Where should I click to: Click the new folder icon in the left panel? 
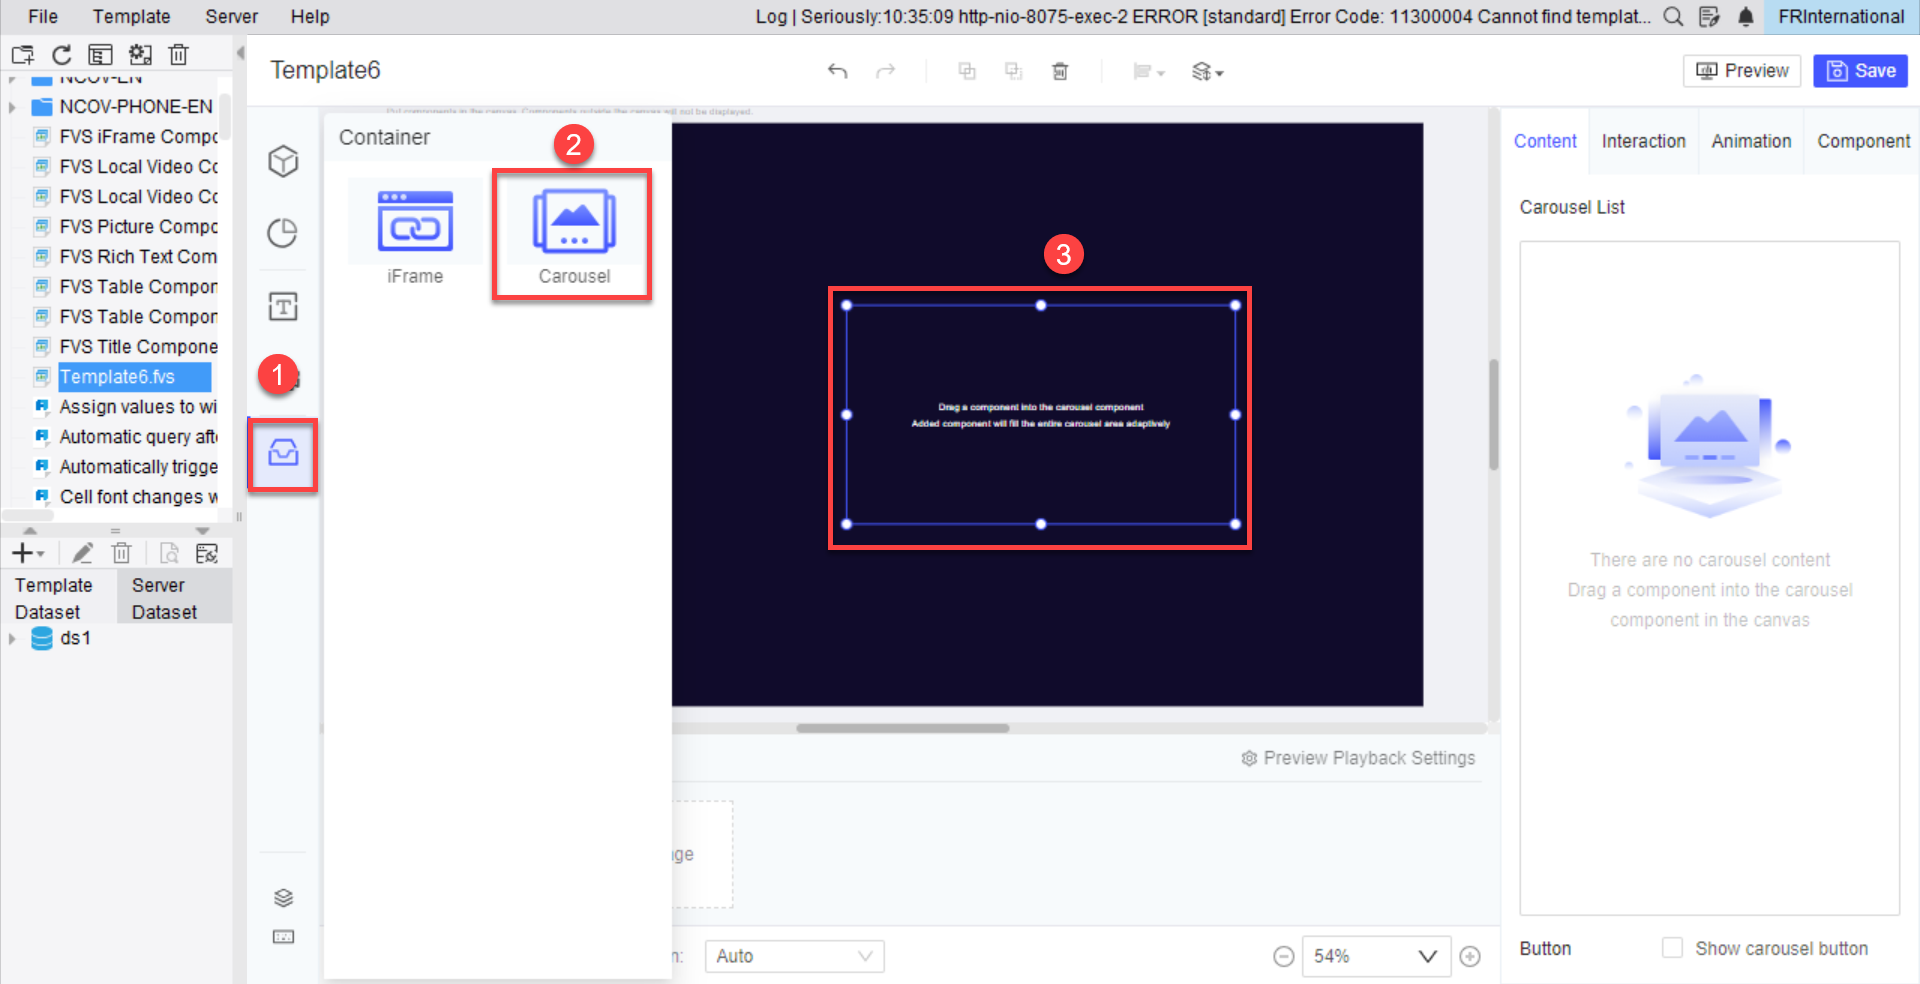pos(21,55)
